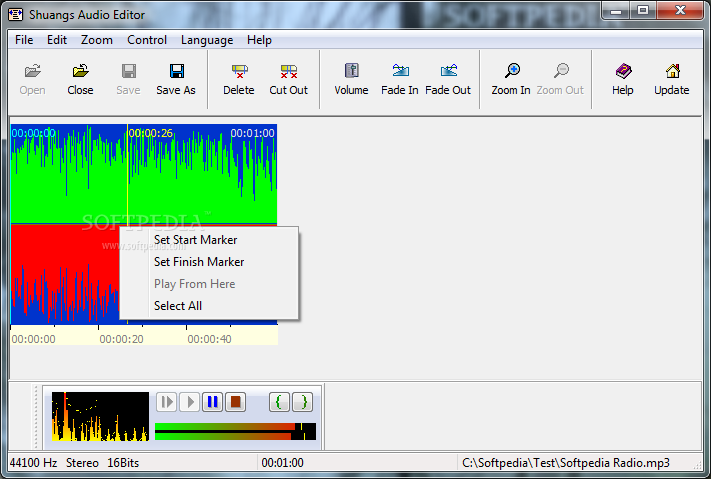Maximize the Shuangs Audio Editor window
Screen dimensions: 711x479
(x=643, y=10)
